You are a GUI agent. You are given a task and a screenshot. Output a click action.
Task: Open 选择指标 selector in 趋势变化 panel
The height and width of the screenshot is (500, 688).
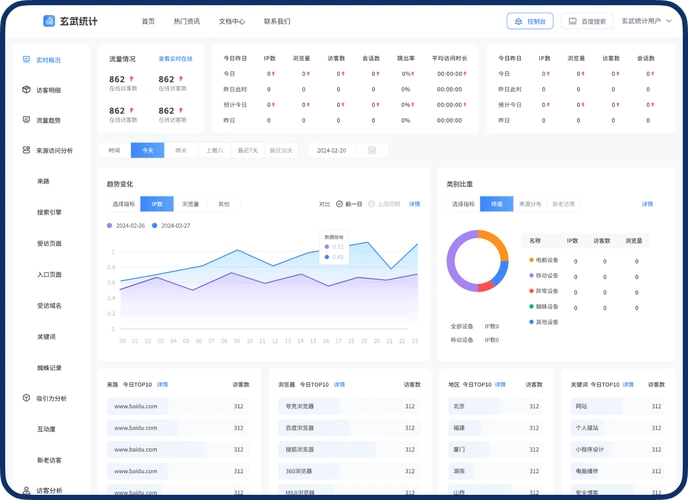[124, 204]
